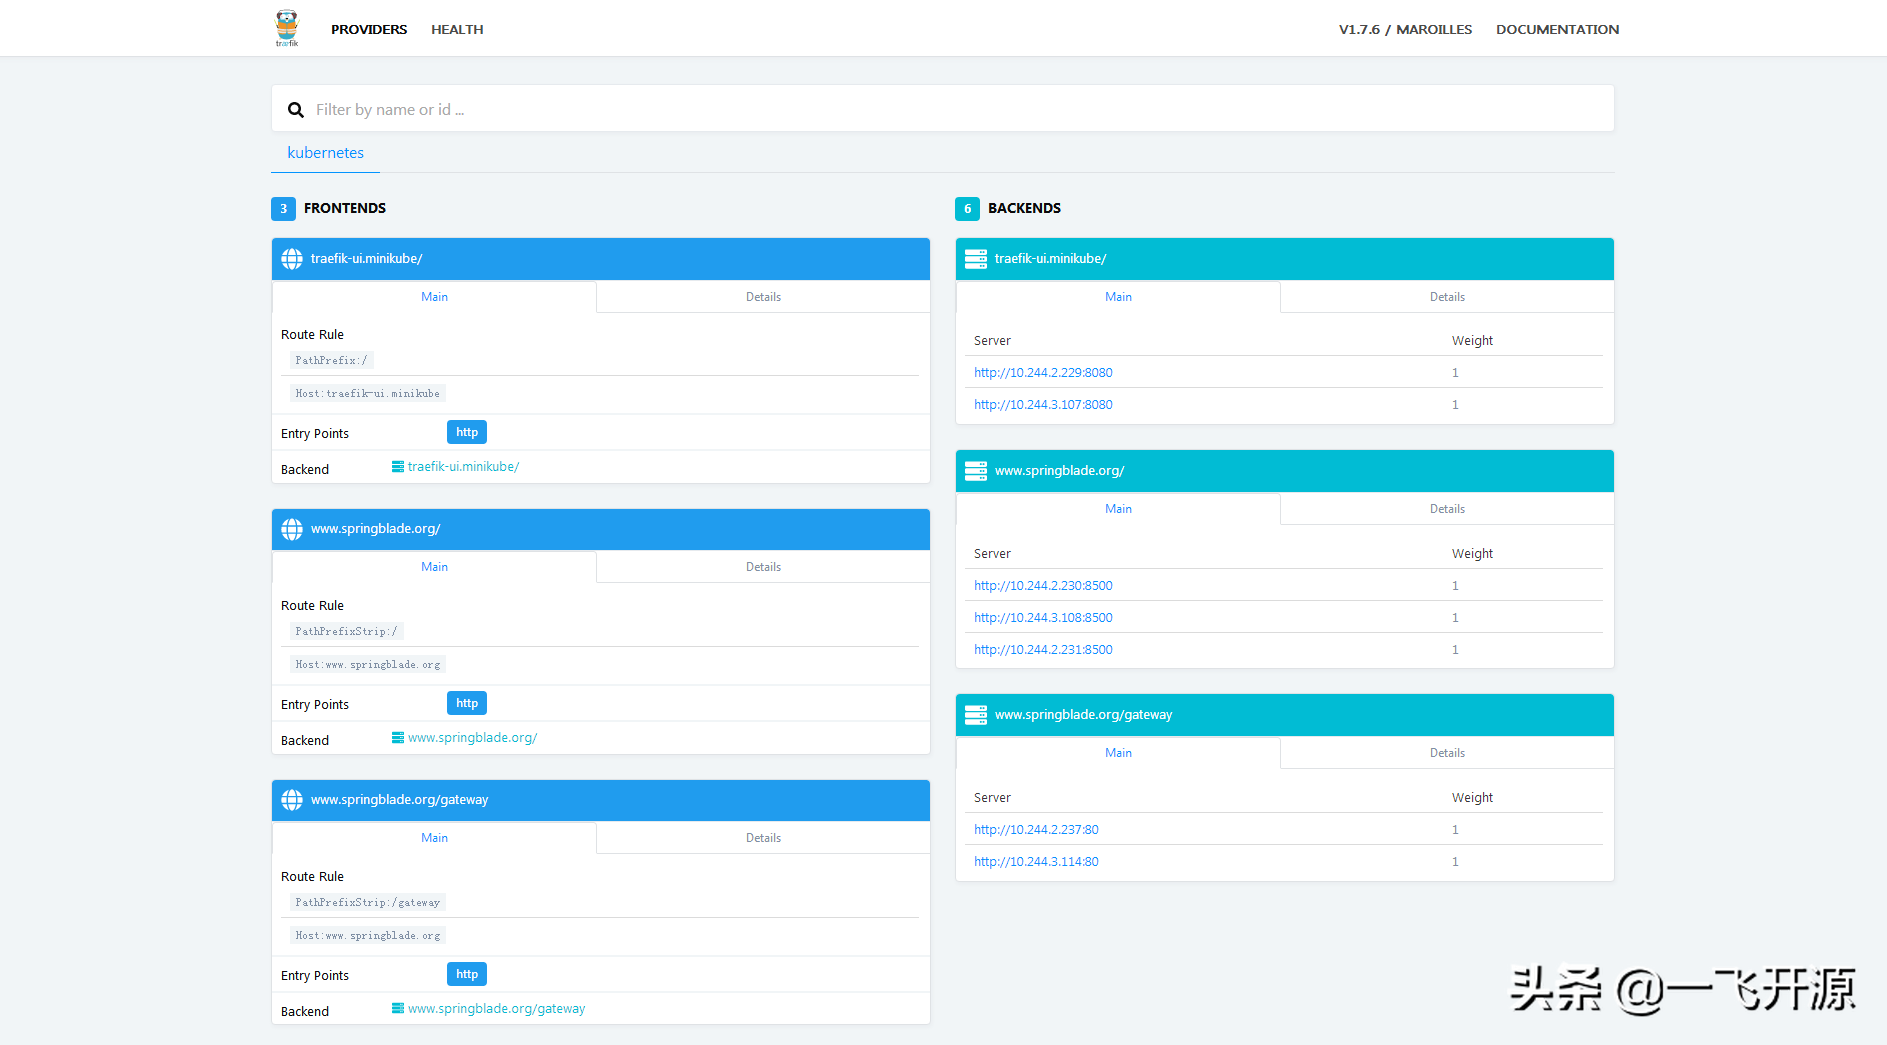Image resolution: width=1887 pixels, height=1045 pixels.
Task: Open Main tab of www.springblade.org/ frontend
Action: coord(434,567)
